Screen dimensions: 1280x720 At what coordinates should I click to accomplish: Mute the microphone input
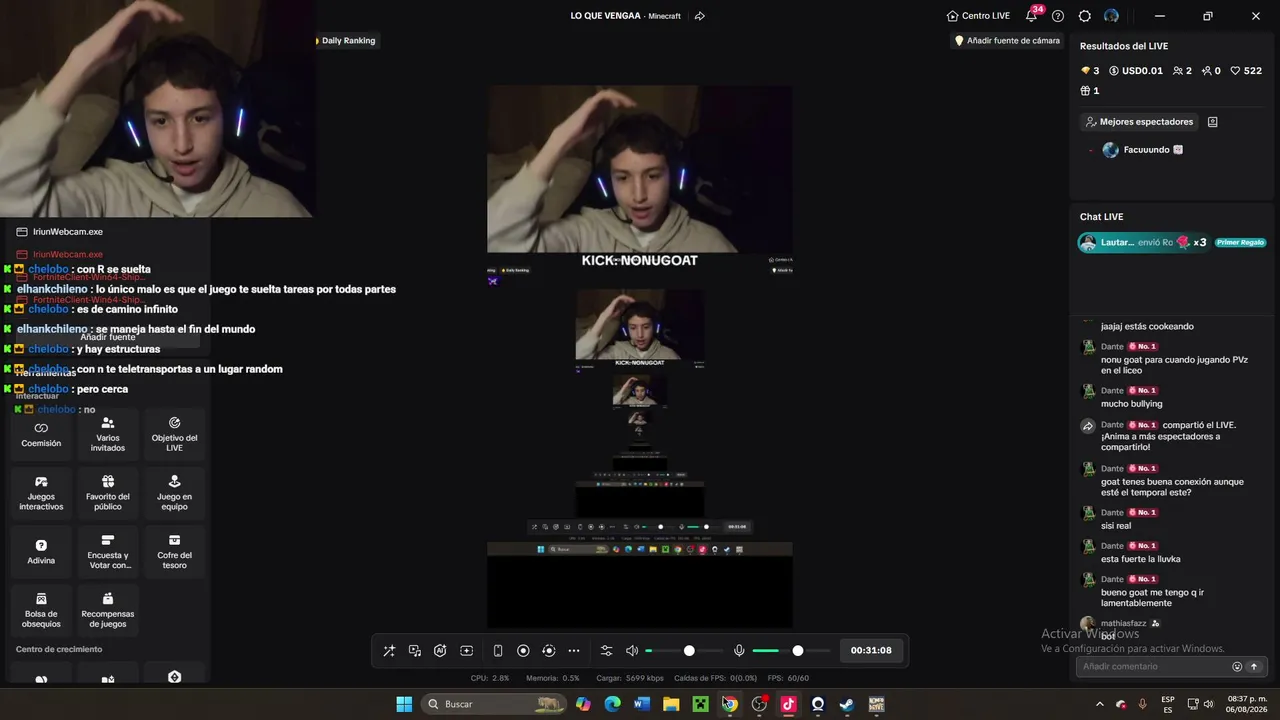point(739,651)
